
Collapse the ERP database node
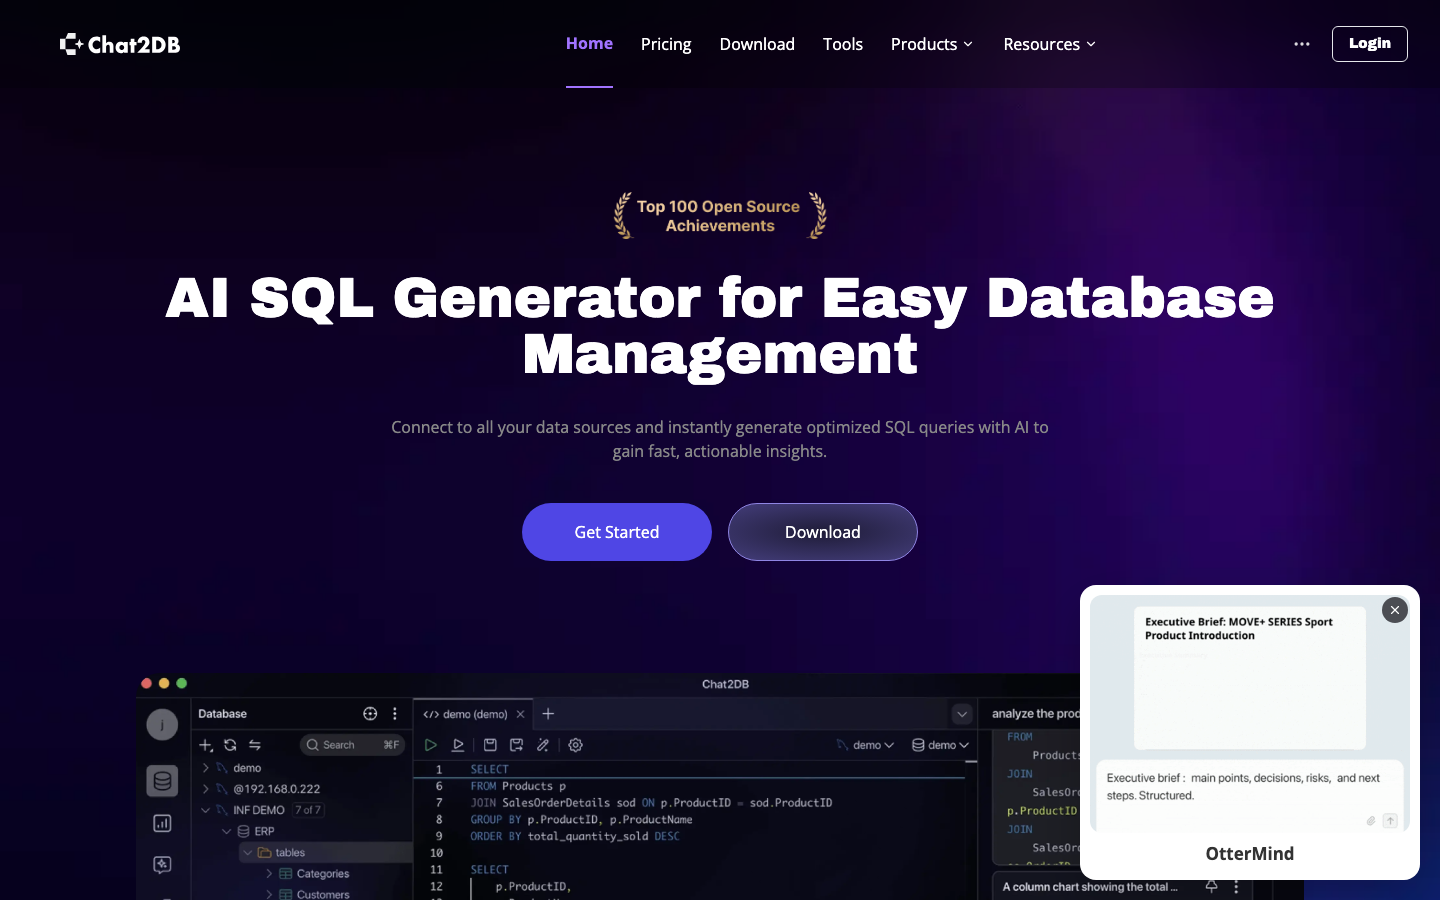(x=227, y=831)
